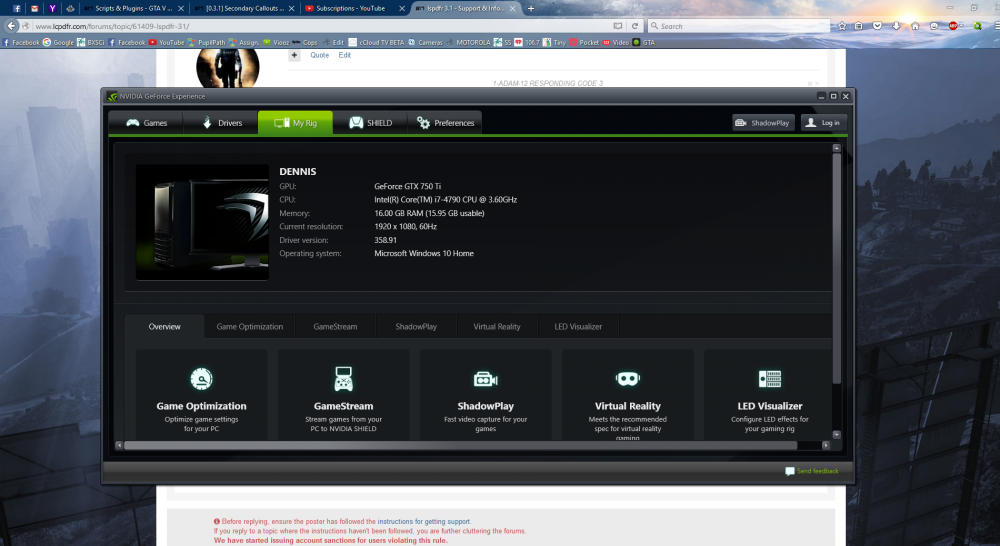Click the Send feedback link

(x=812, y=471)
